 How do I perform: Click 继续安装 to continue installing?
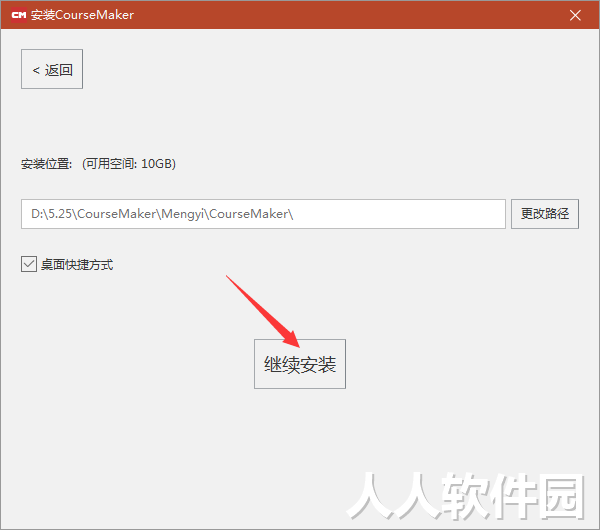[300, 364]
